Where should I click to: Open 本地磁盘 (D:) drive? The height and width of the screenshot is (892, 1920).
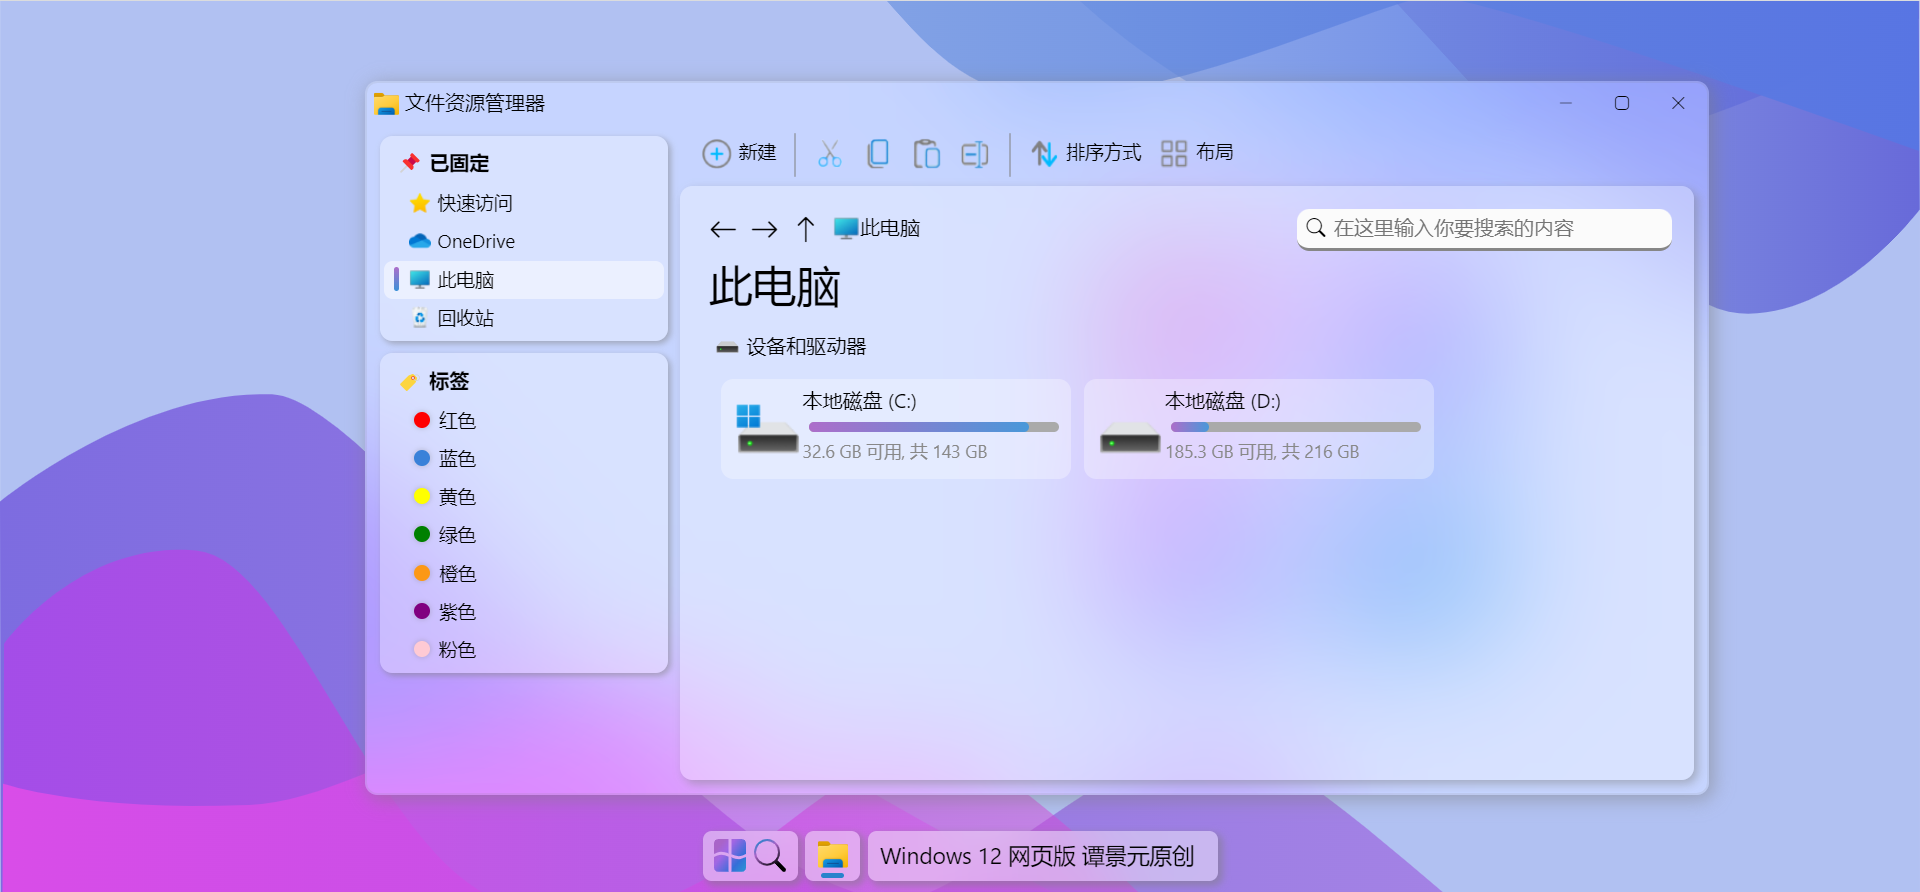1259,429
